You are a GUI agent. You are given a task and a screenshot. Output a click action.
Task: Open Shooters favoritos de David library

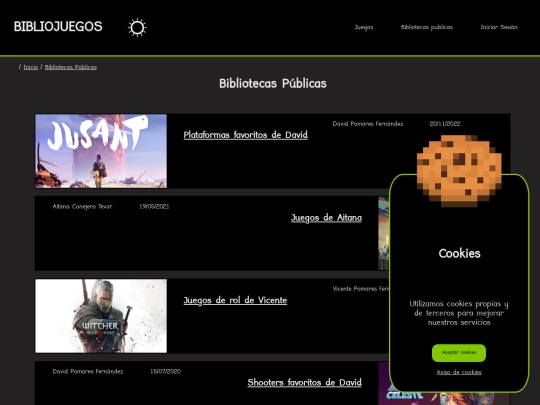(x=304, y=382)
